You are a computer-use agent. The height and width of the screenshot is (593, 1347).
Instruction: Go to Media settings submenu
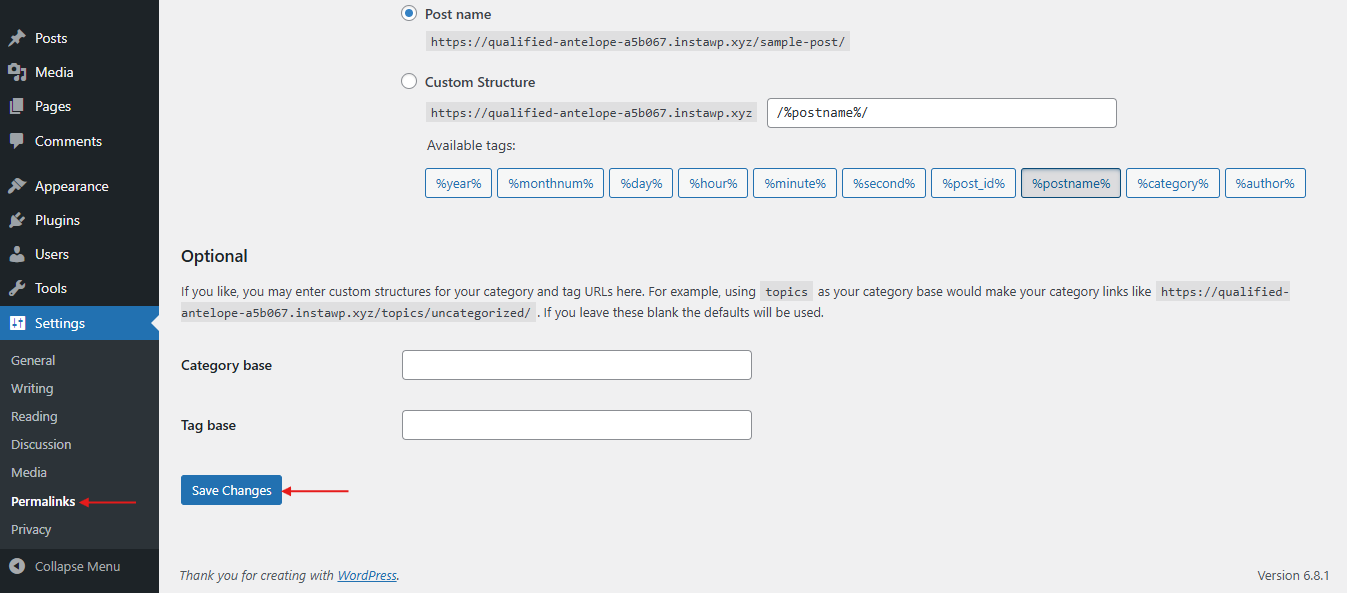pyautogui.click(x=29, y=472)
